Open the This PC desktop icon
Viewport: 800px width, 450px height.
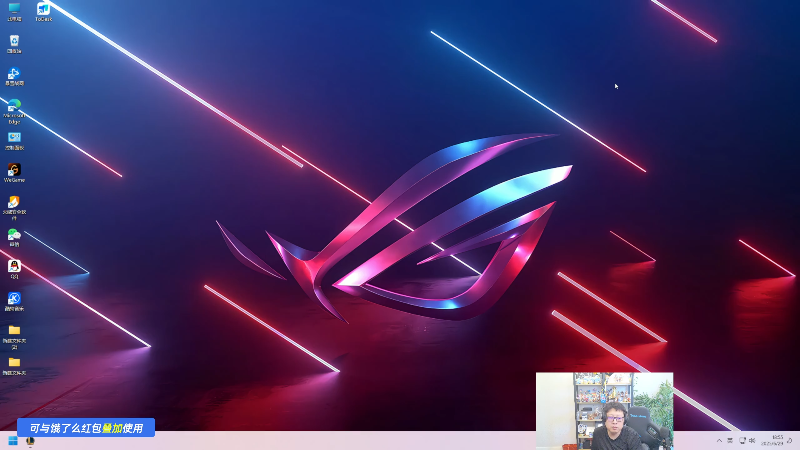click(x=14, y=11)
